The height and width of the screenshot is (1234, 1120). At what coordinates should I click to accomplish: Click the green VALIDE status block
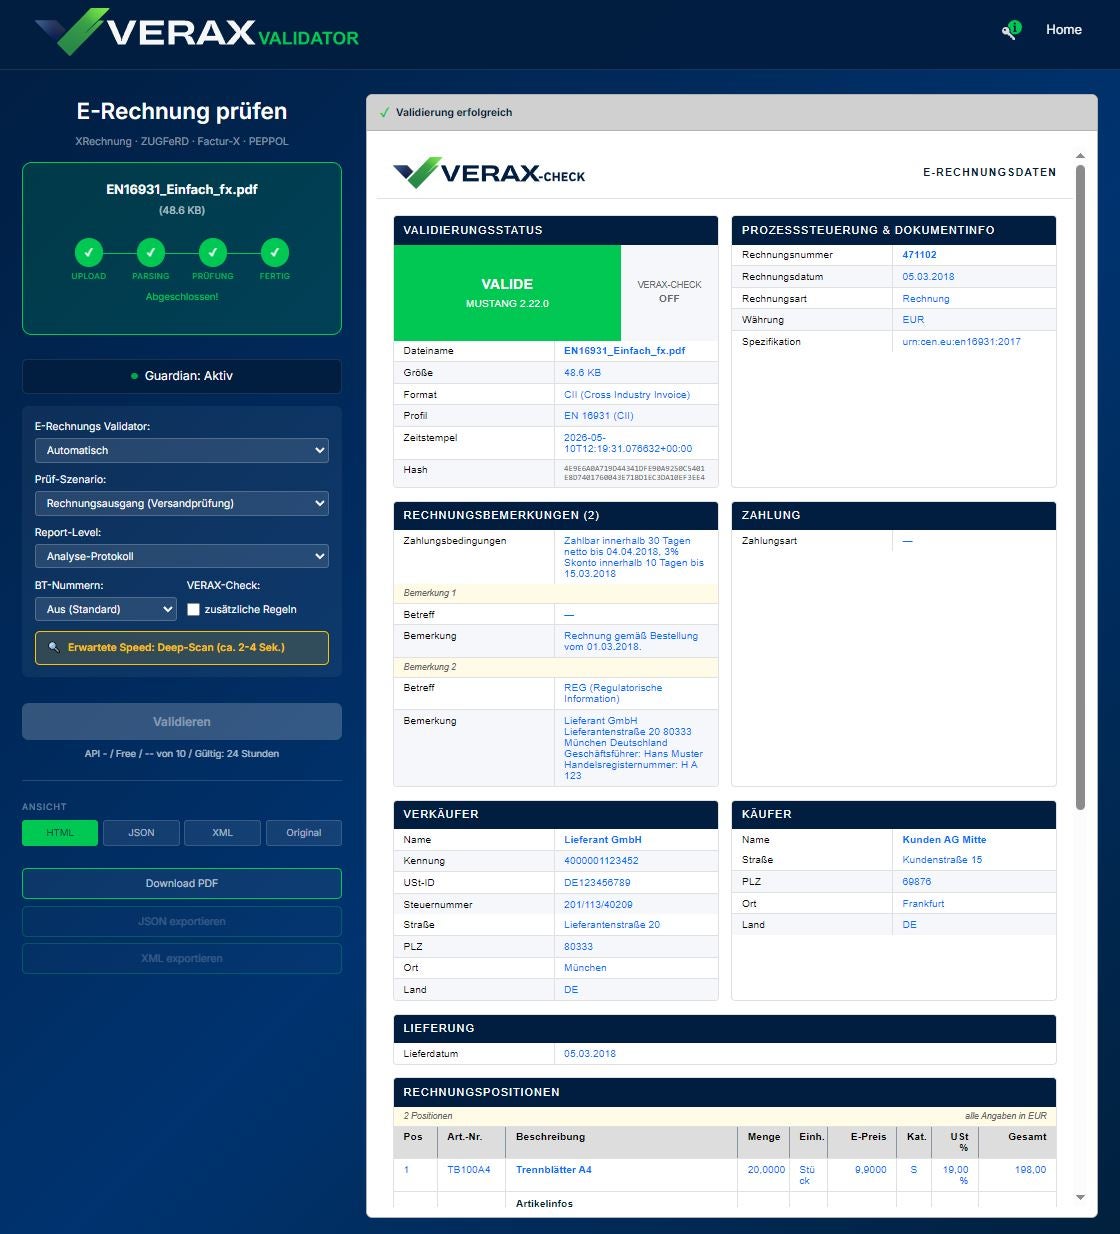pos(507,293)
